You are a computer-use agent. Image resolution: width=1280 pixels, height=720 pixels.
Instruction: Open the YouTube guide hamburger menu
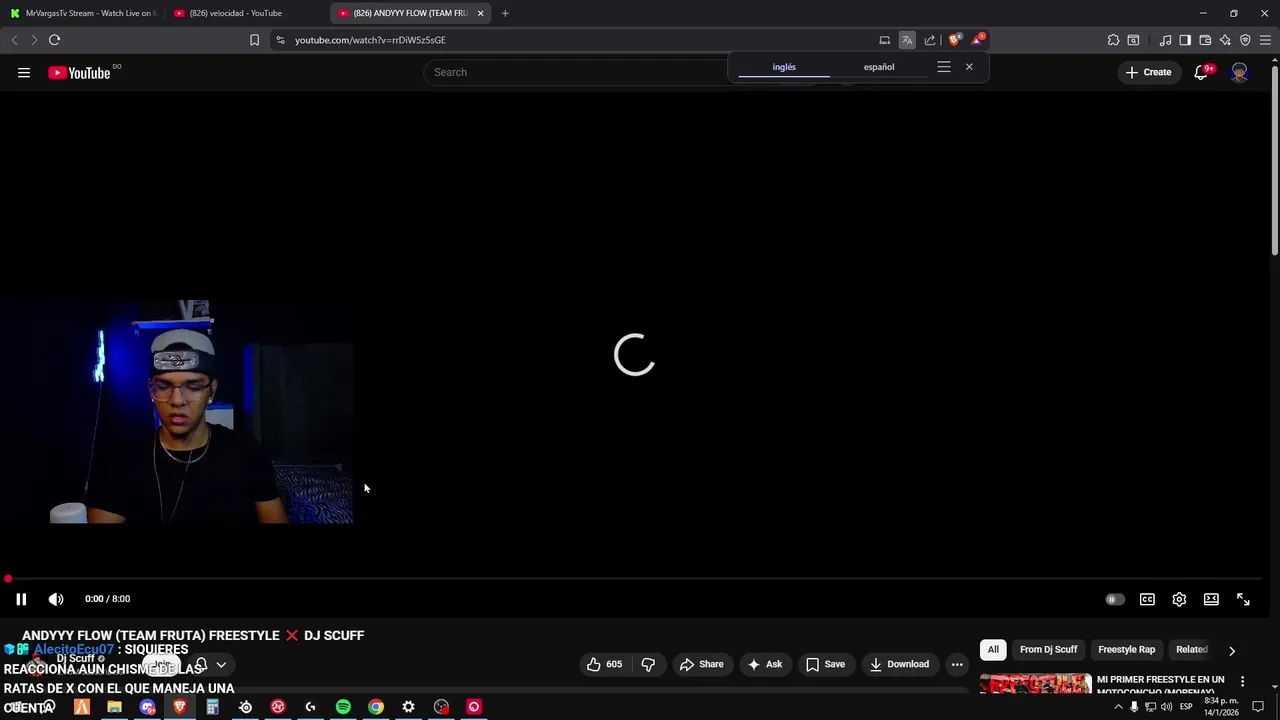pyautogui.click(x=24, y=72)
